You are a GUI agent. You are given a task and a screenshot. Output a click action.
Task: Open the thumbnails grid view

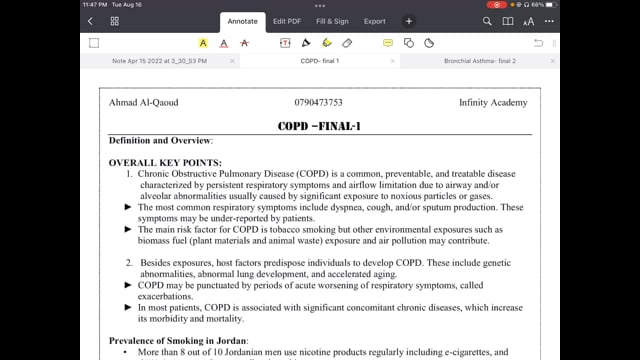pyautogui.click(x=115, y=21)
